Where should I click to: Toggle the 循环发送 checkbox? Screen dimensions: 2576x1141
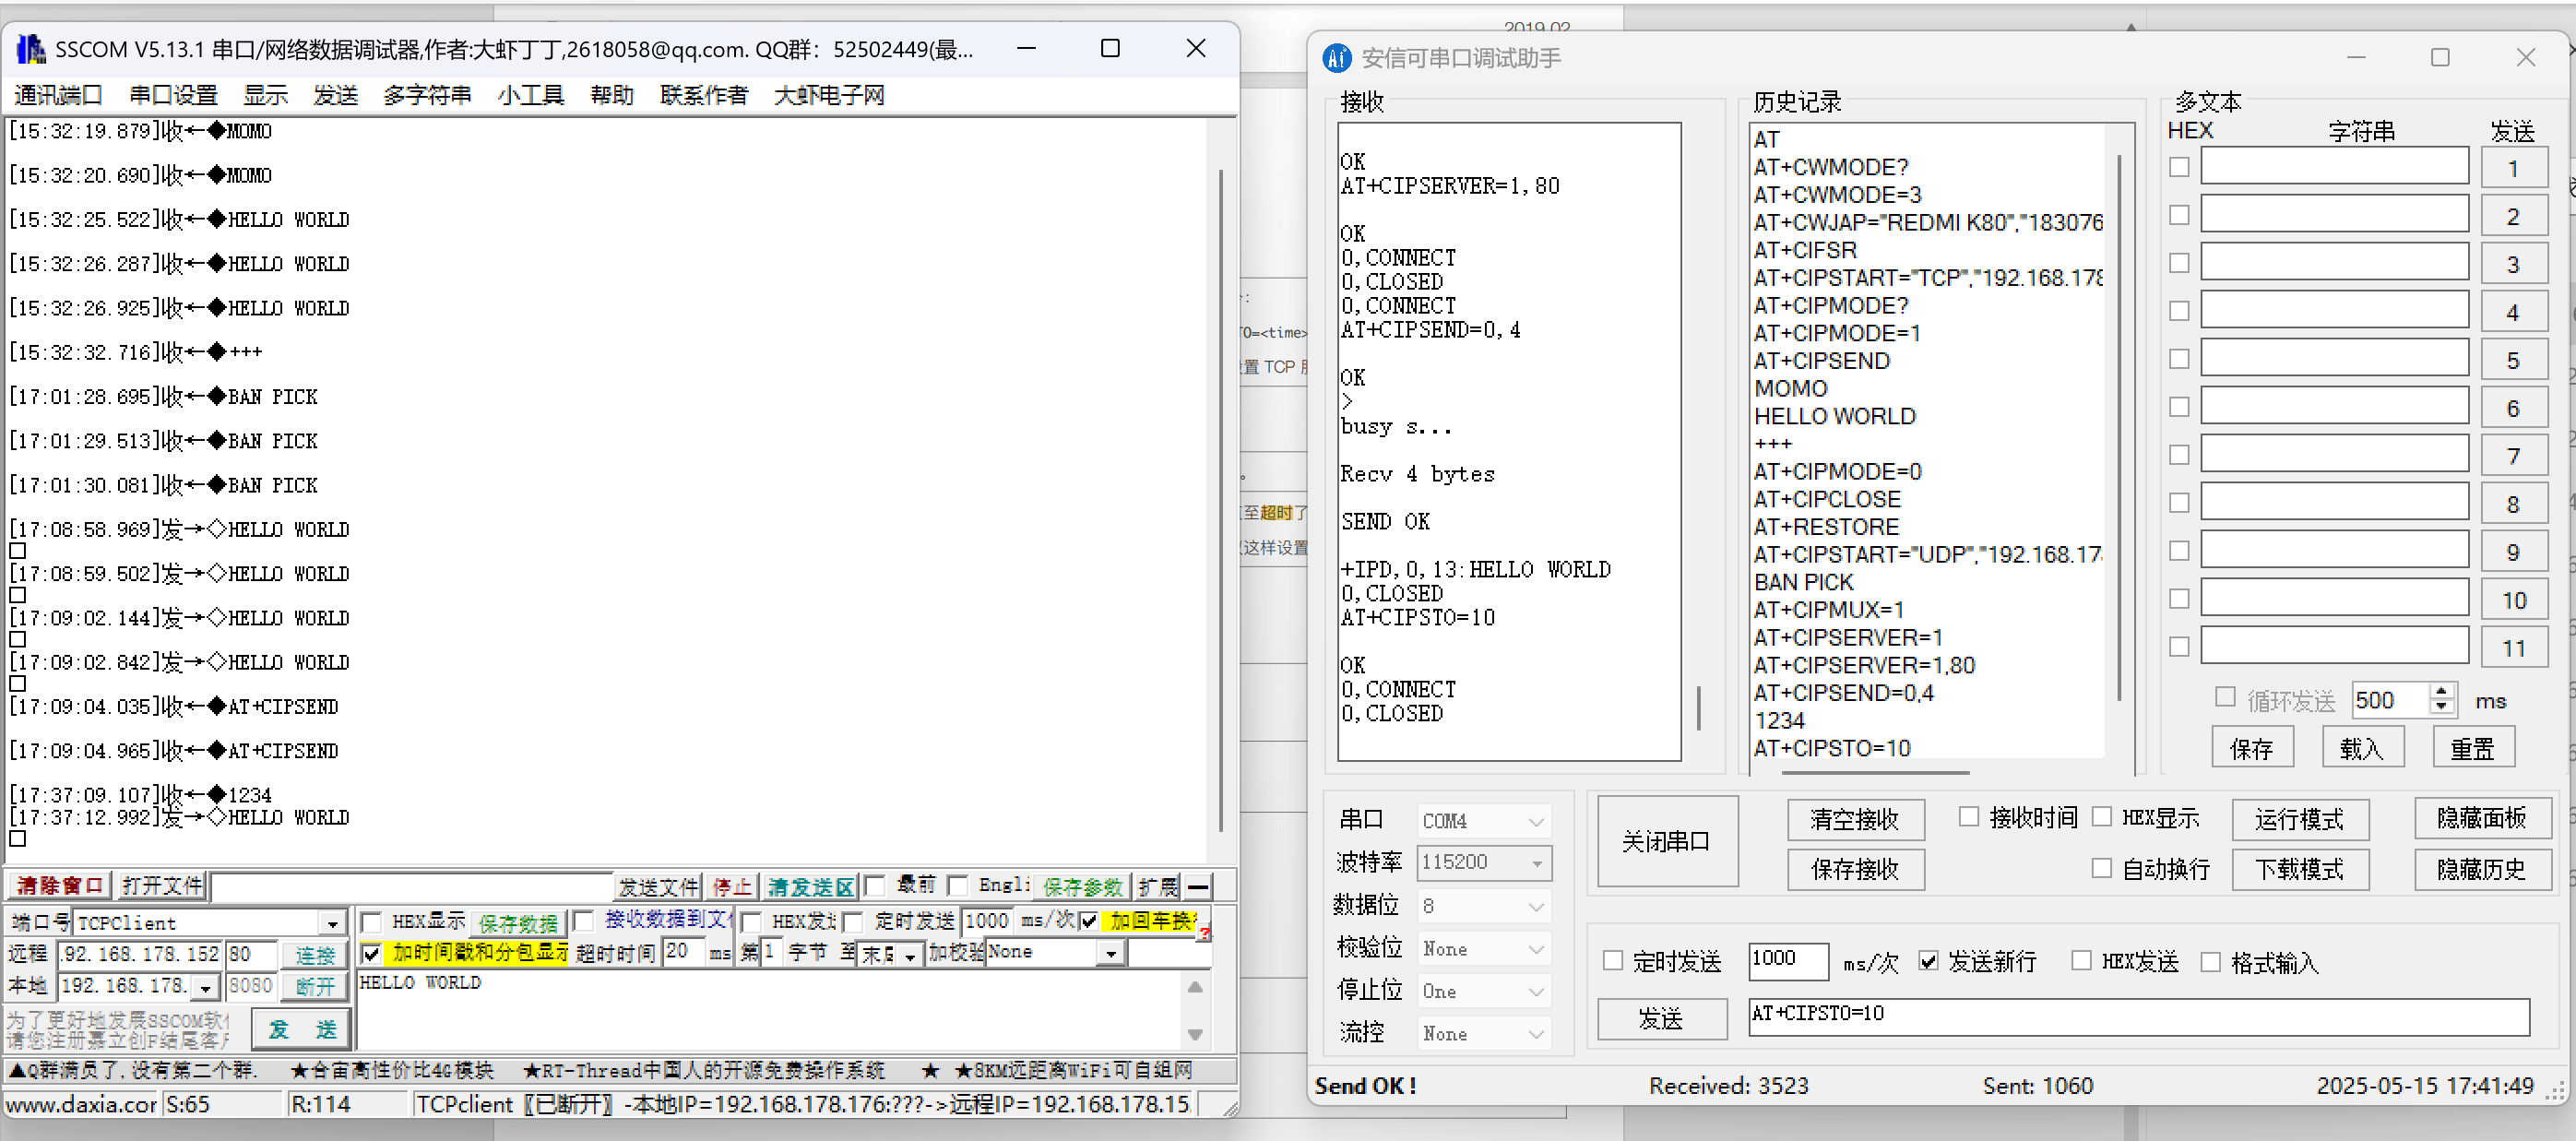tap(2225, 697)
